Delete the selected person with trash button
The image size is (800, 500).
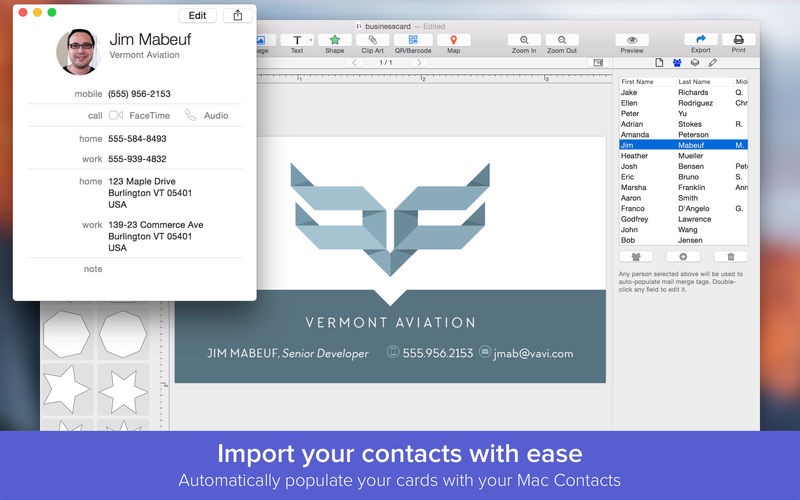[731, 257]
